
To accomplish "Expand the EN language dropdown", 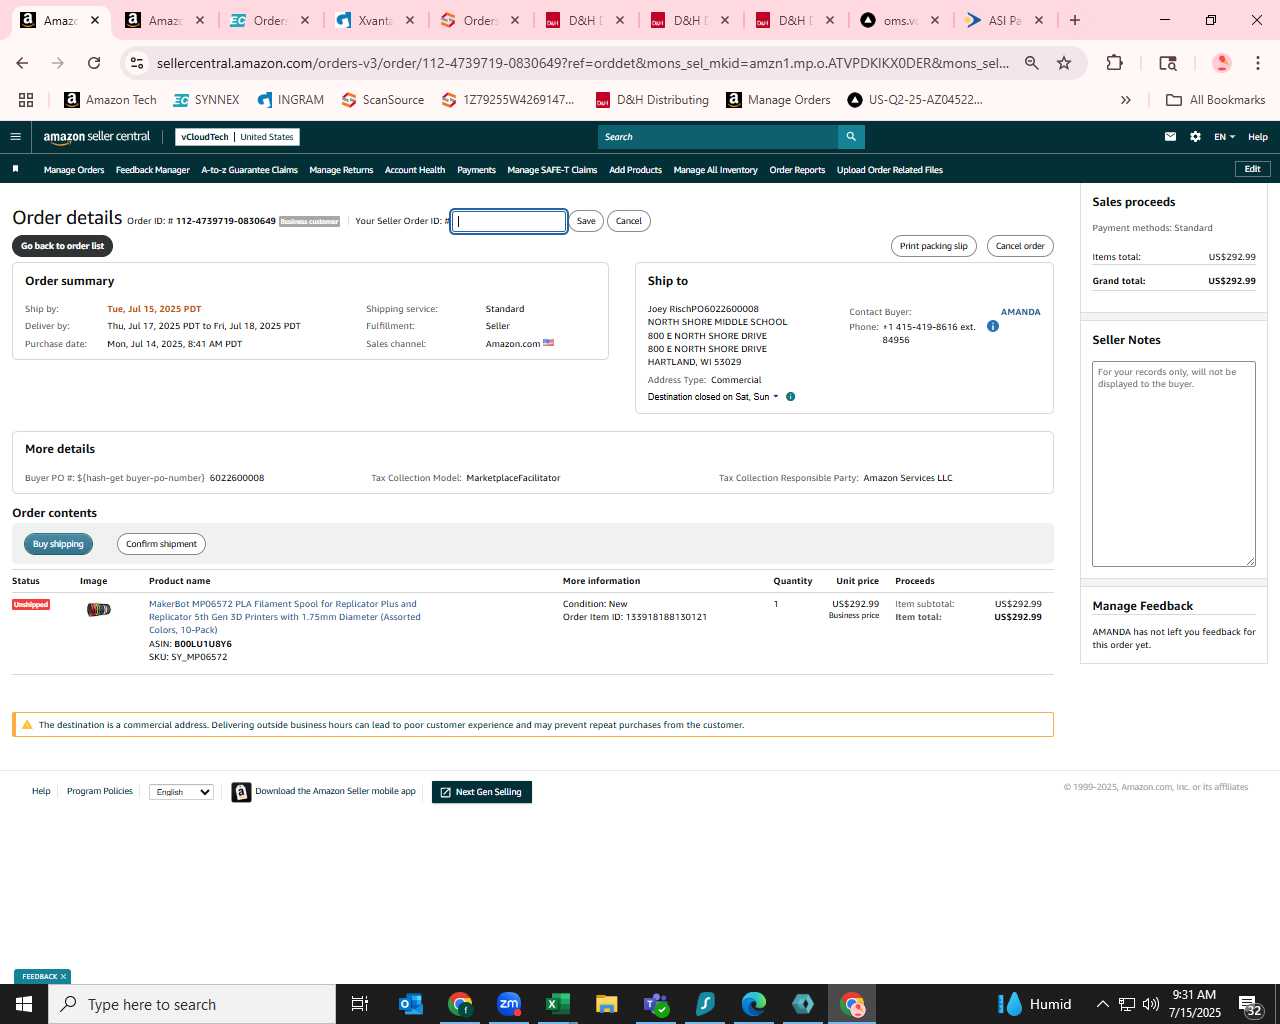I will (1224, 137).
